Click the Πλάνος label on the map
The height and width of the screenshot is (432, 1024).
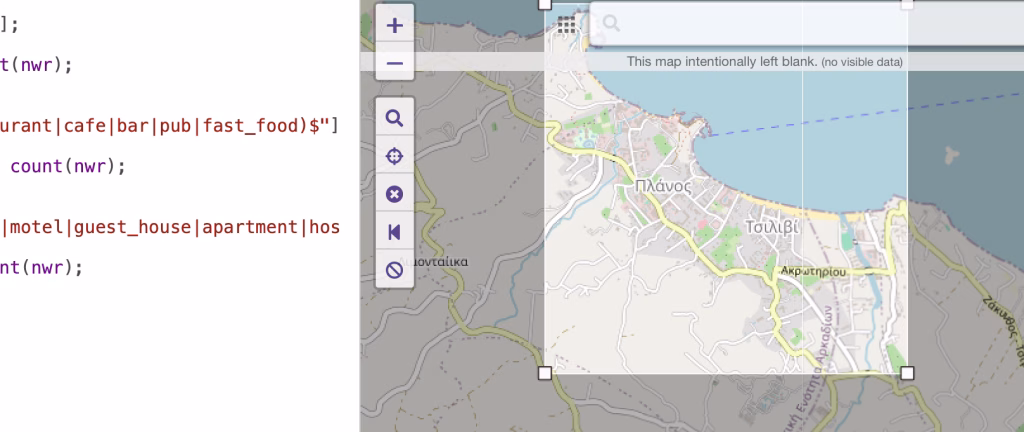click(x=663, y=186)
